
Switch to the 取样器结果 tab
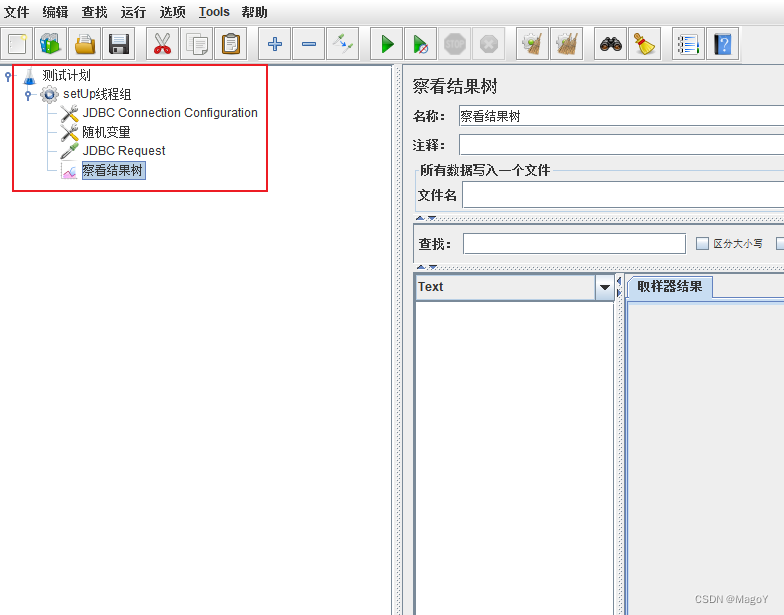pos(670,286)
